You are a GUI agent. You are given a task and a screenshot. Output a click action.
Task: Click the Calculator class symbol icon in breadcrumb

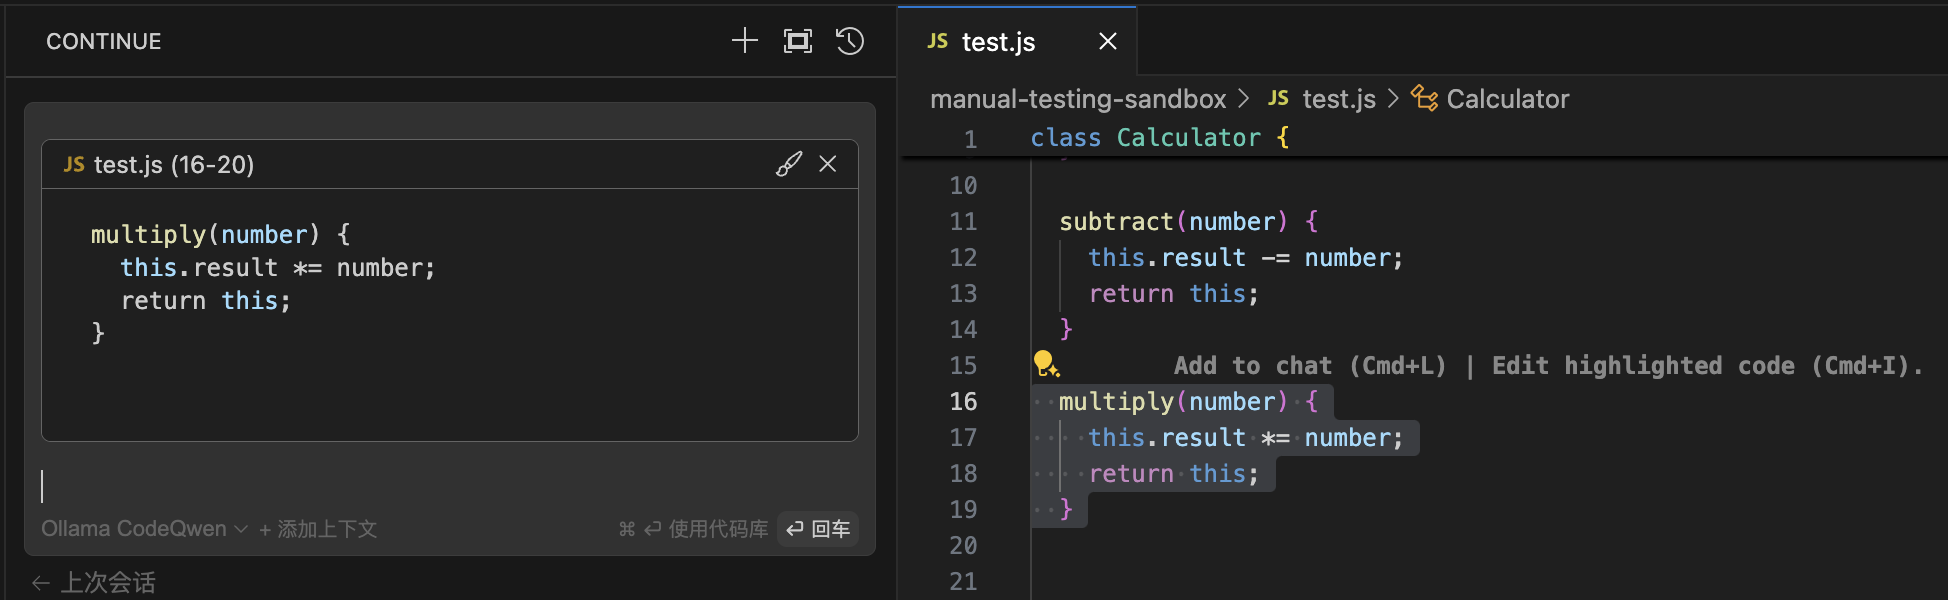[x=1424, y=98]
